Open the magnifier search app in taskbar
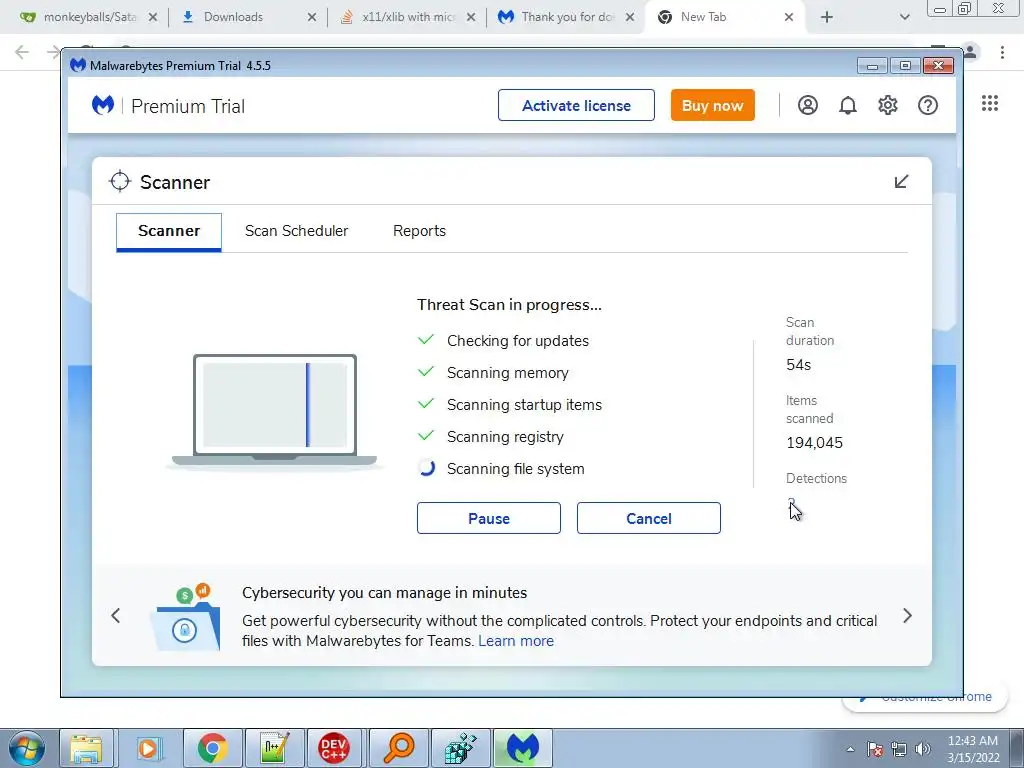The width and height of the screenshot is (1024, 768). click(x=398, y=748)
